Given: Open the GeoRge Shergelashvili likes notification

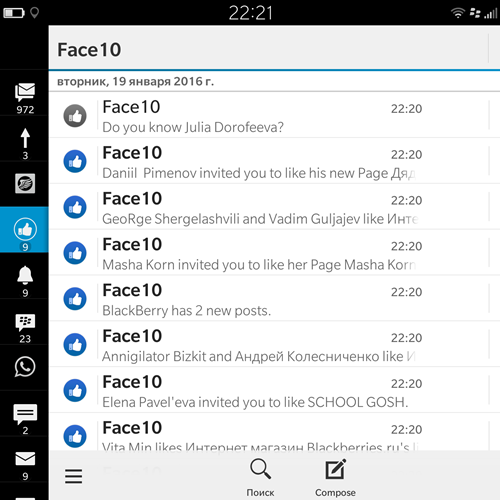Looking at the screenshot, I should pyautogui.click(x=274, y=207).
